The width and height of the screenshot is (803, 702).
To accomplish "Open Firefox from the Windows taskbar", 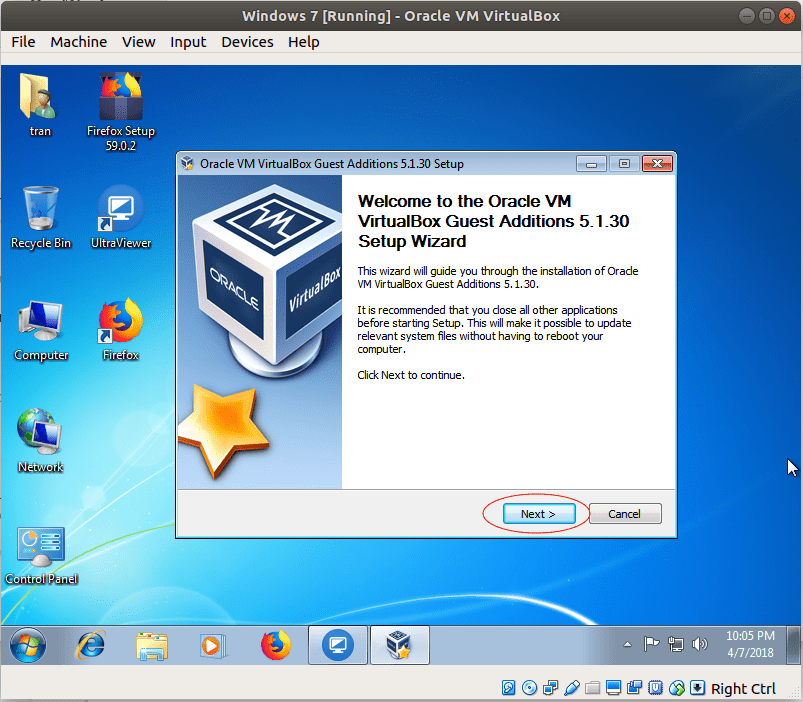I will [x=275, y=645].
